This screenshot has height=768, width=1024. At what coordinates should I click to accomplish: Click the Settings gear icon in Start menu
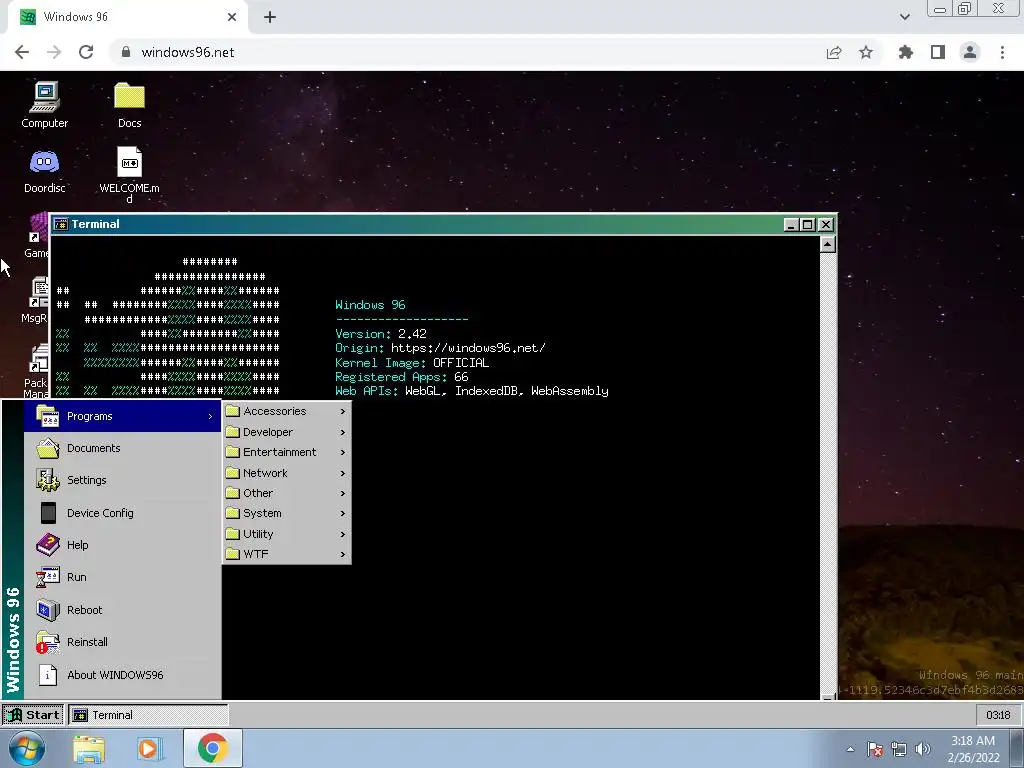pos(48,480)
